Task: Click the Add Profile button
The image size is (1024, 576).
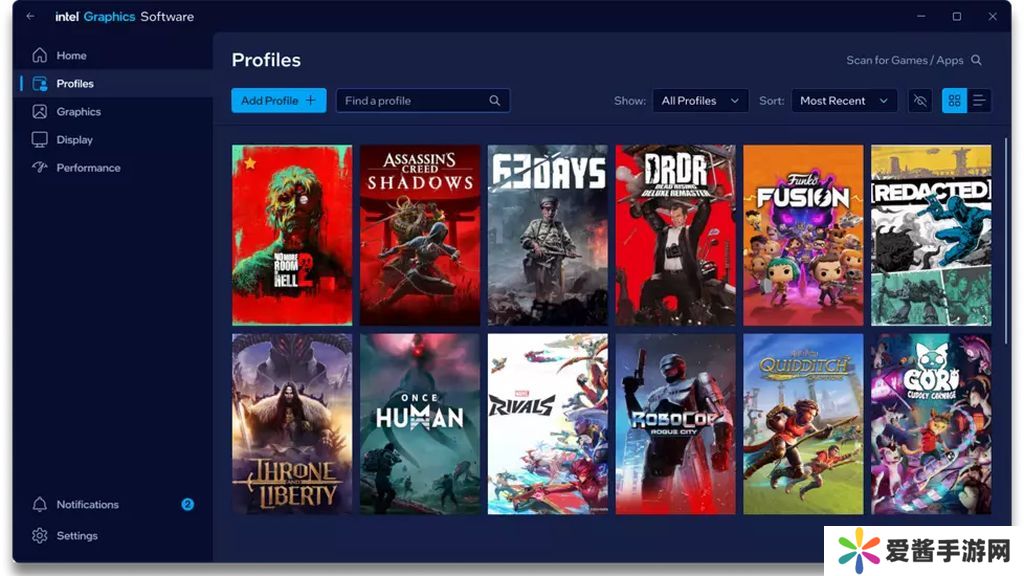Action: click(x=278, y=101)
